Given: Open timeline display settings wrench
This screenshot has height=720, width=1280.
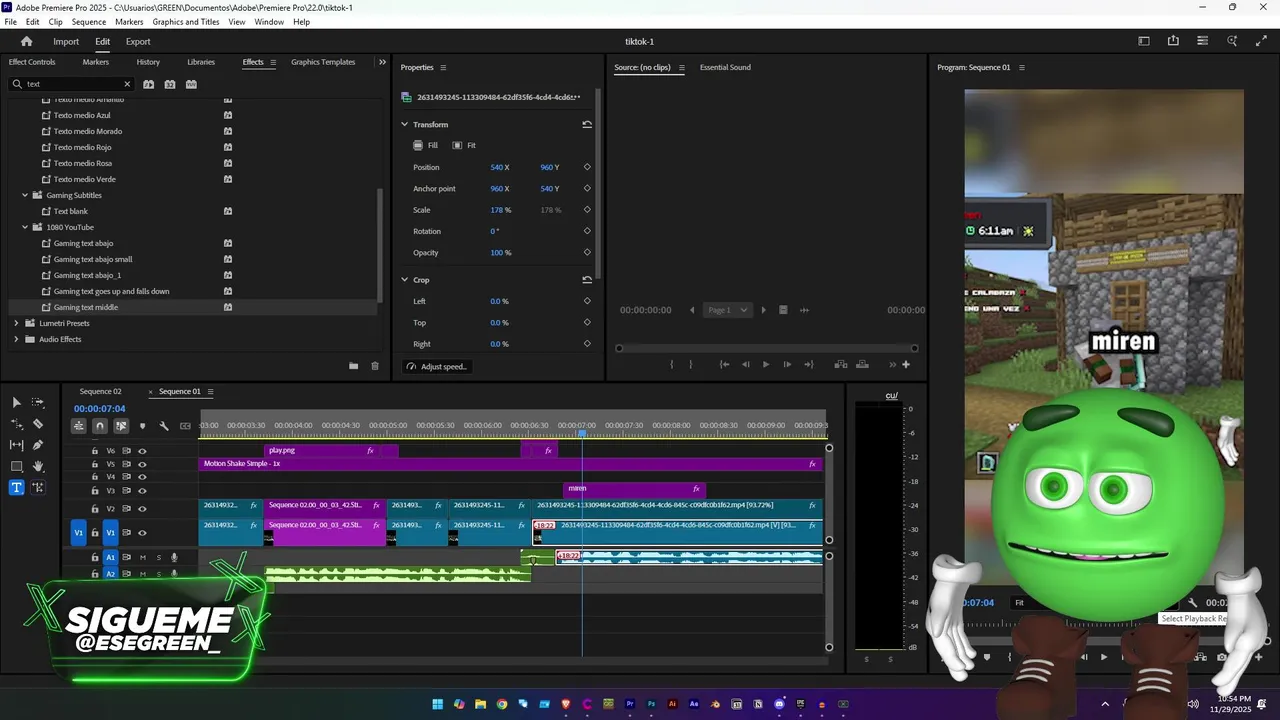Looking at the screenshot, I should (164, 426).
